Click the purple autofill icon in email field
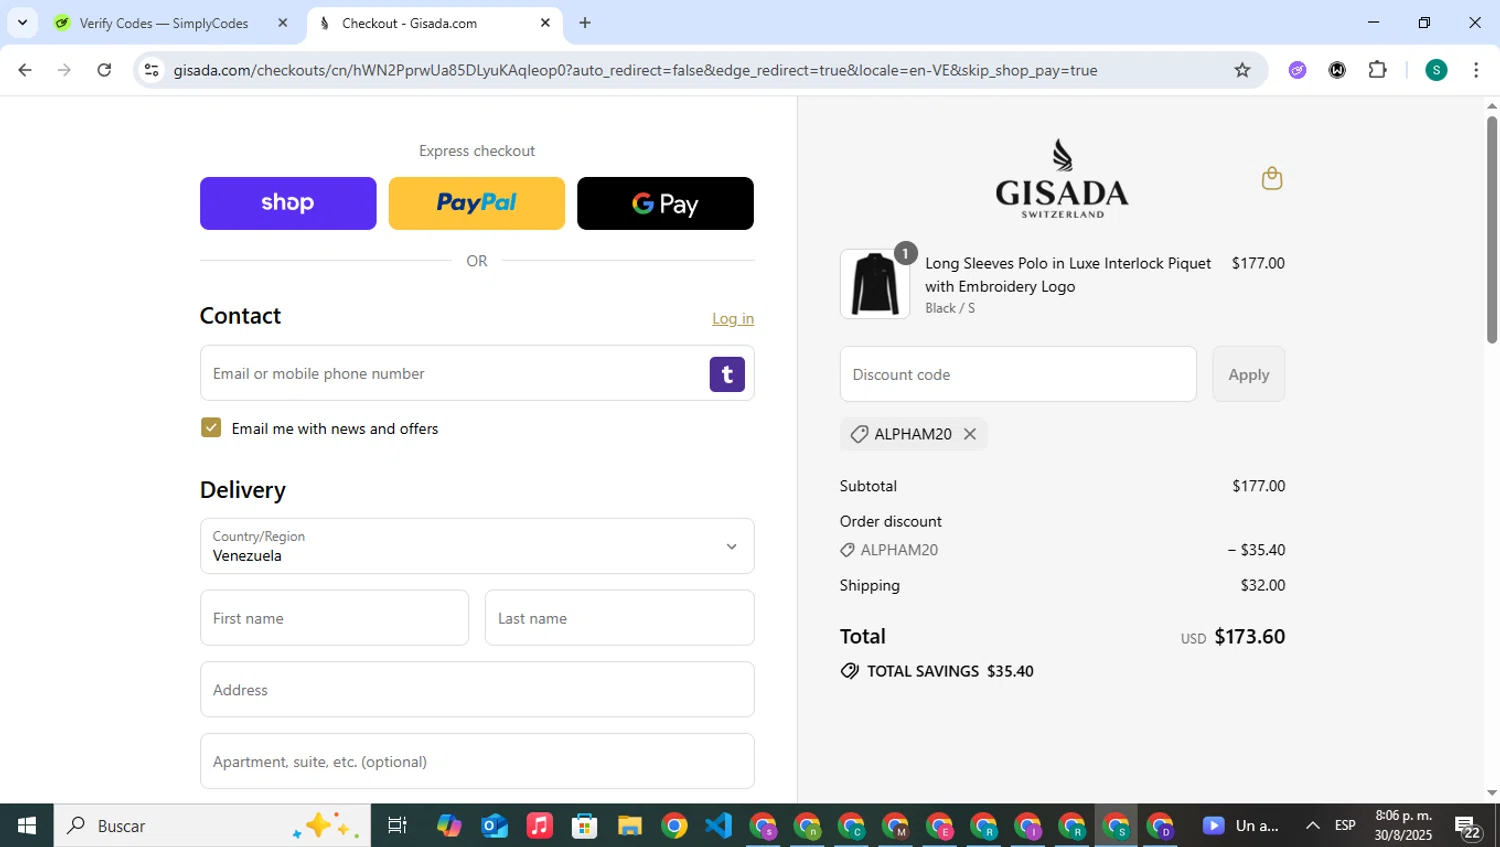The width and height of the screenshot is (1500, 847). click(x=727, y=374)
